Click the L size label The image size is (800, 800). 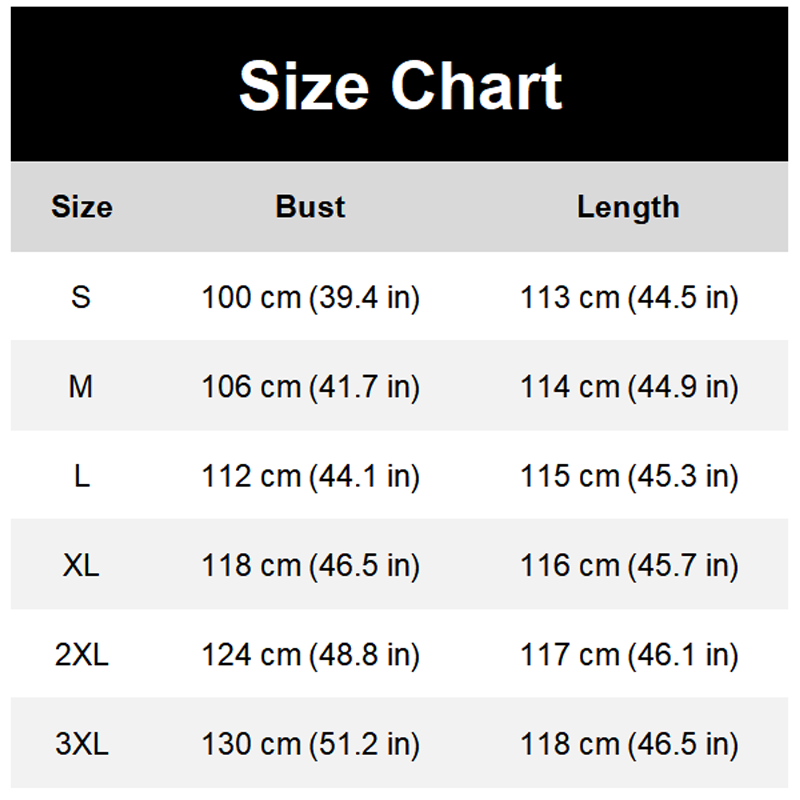click(x=82, y=476)
